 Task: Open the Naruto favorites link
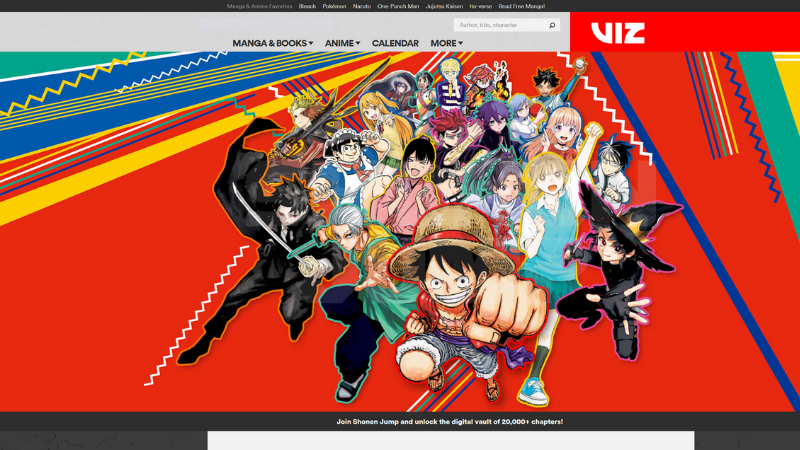point(362,6)
